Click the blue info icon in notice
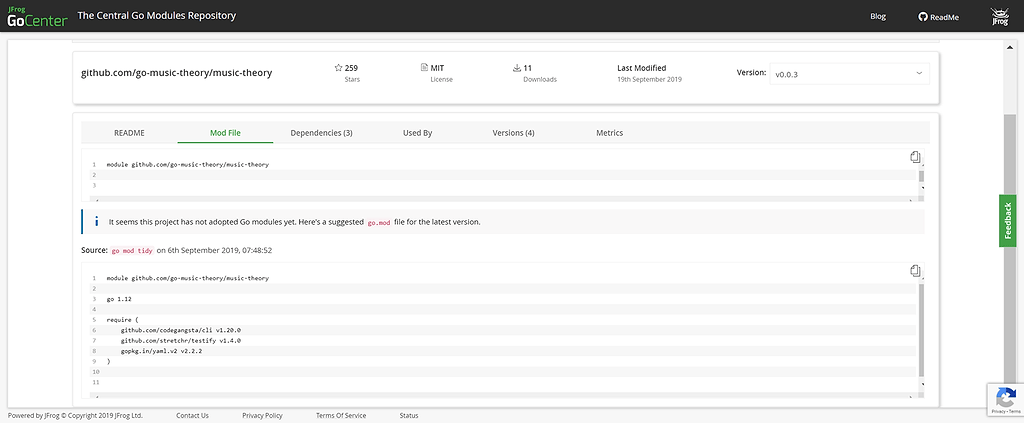1024x423 pixels. tap(97, 222)
